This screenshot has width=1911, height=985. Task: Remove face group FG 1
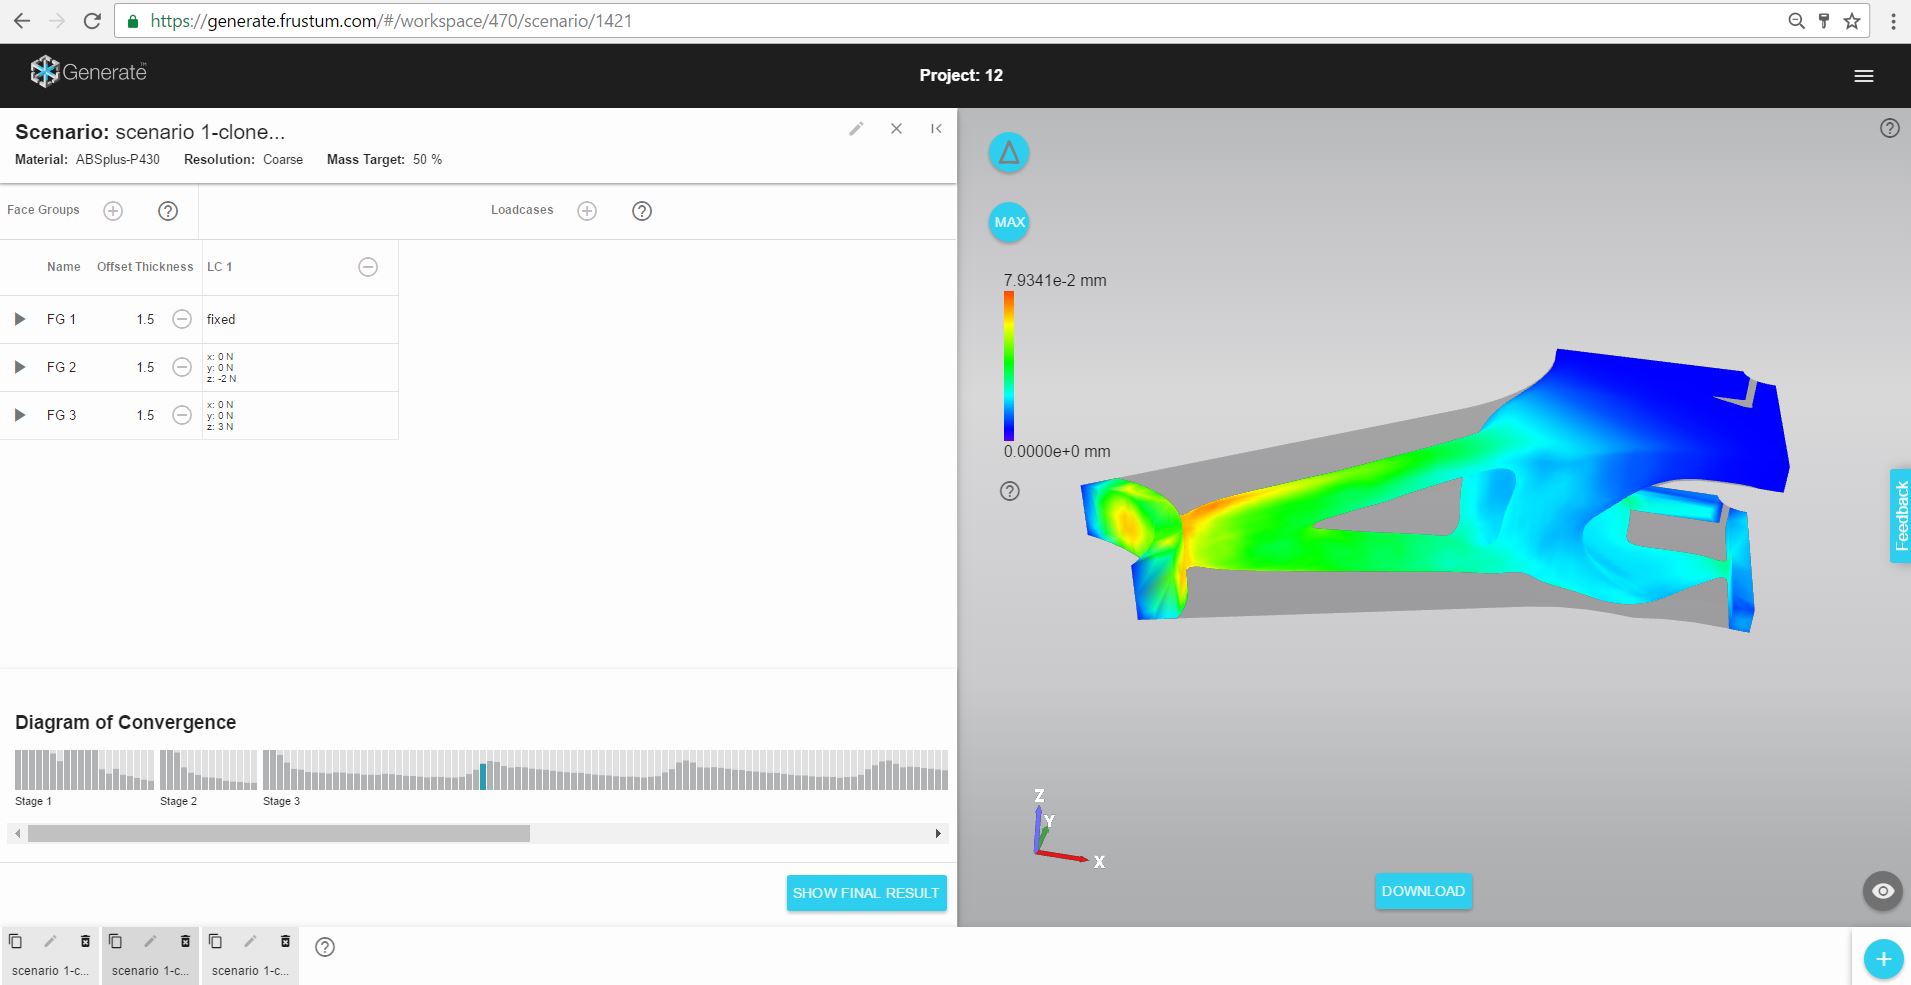pos(182,319)
